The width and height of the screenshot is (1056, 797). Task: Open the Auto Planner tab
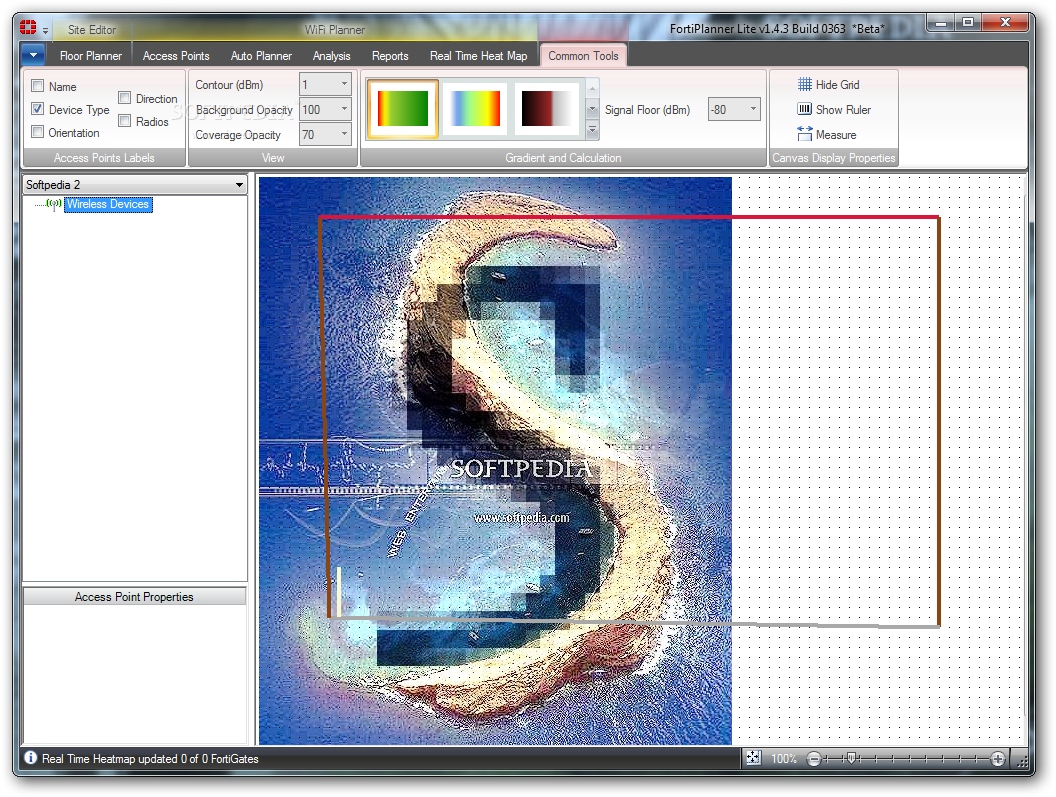[261, 56]
